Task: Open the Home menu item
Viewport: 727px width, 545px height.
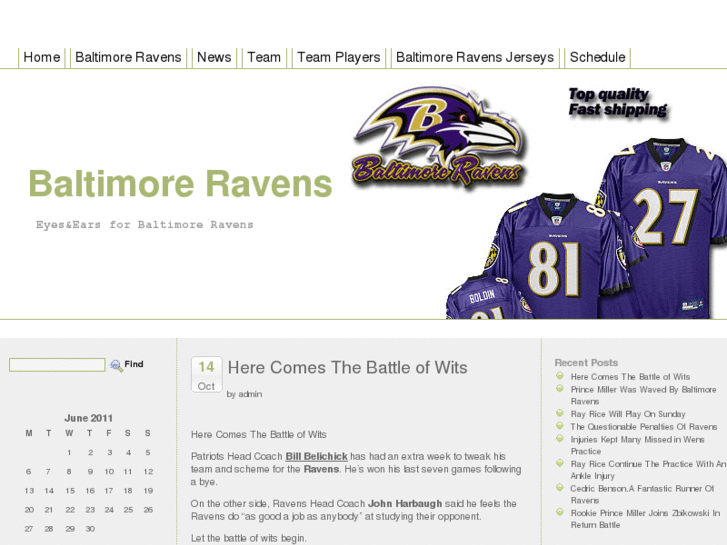Action: pyautogui.click(x=42, y=58)
